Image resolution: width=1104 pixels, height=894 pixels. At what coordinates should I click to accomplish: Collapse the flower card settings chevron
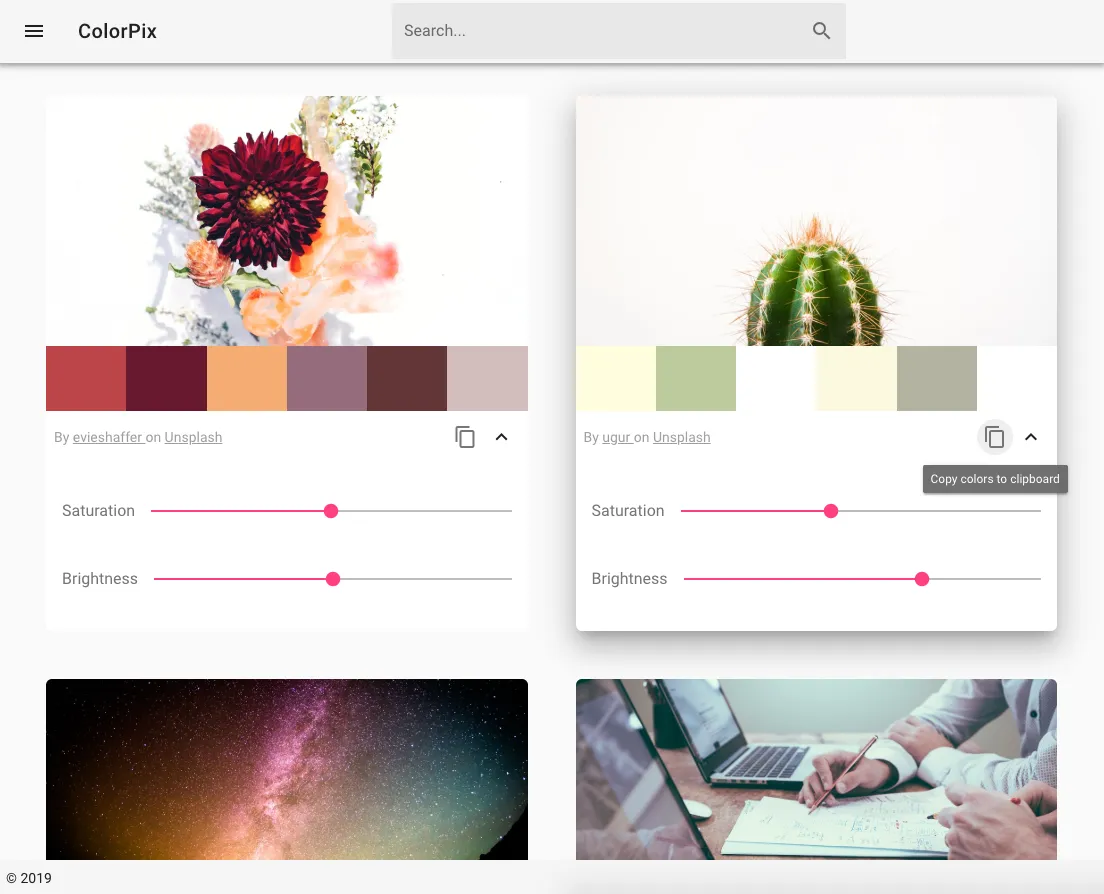[502, 437]
